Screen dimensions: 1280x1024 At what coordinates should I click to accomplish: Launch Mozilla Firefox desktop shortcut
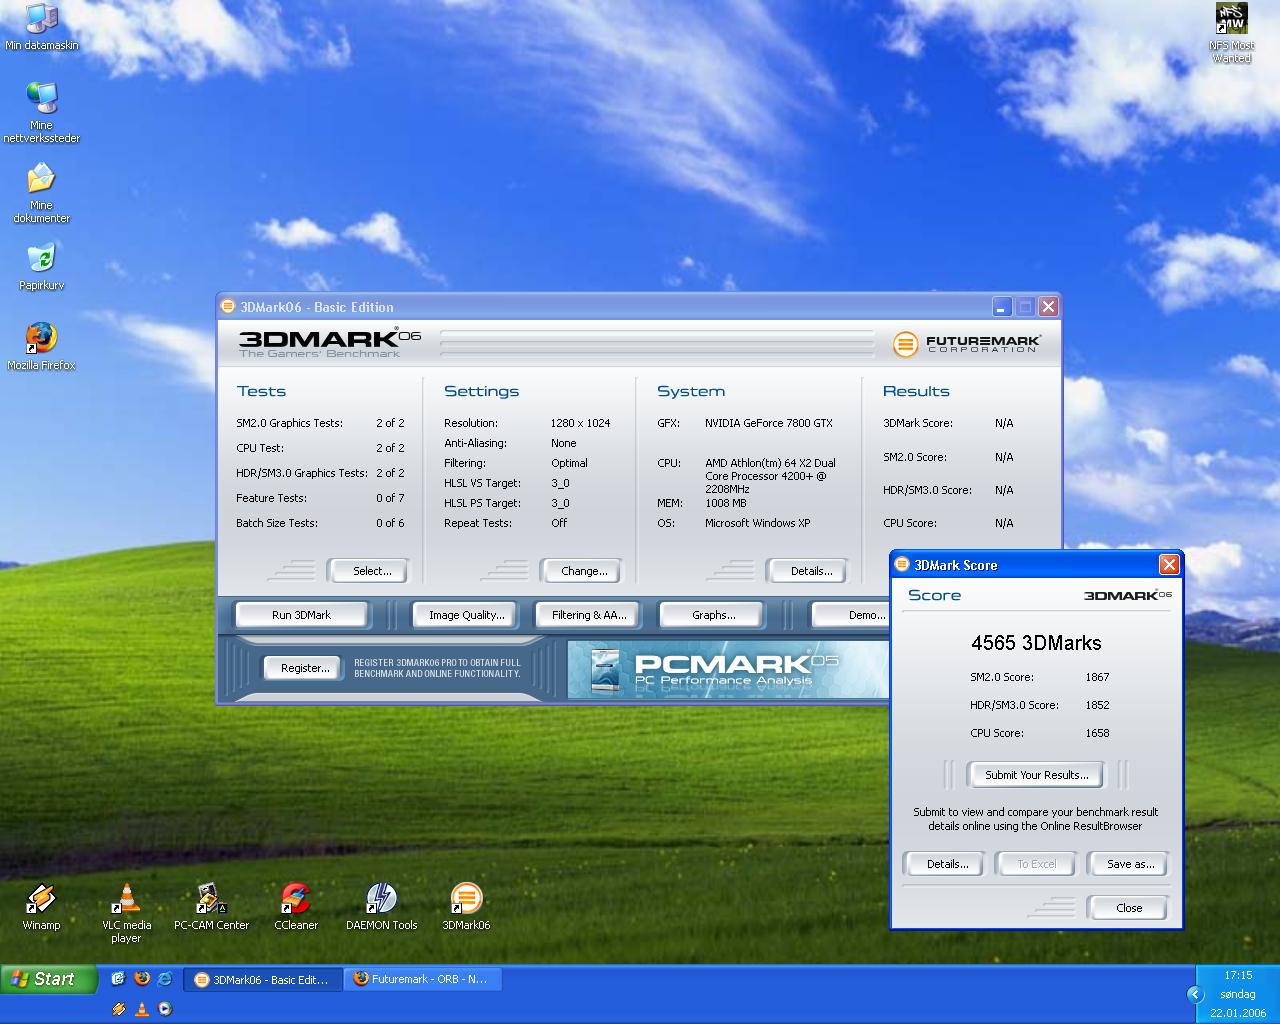tap(41, 346)
